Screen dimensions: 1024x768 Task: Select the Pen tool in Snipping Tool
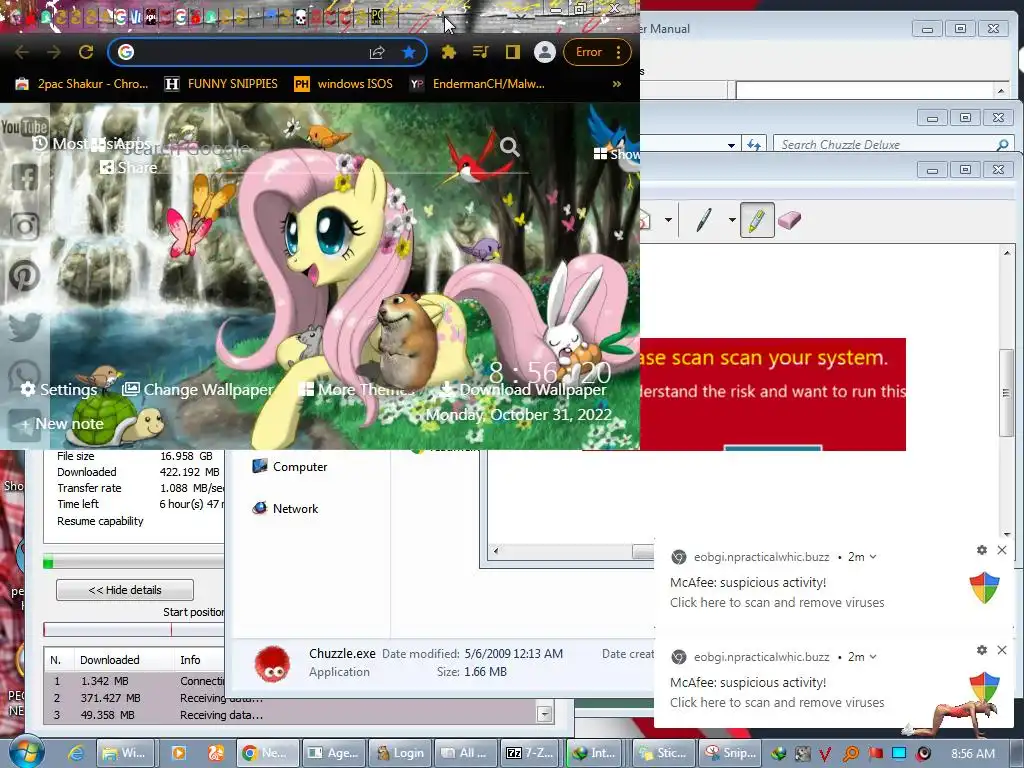[703, 220]
